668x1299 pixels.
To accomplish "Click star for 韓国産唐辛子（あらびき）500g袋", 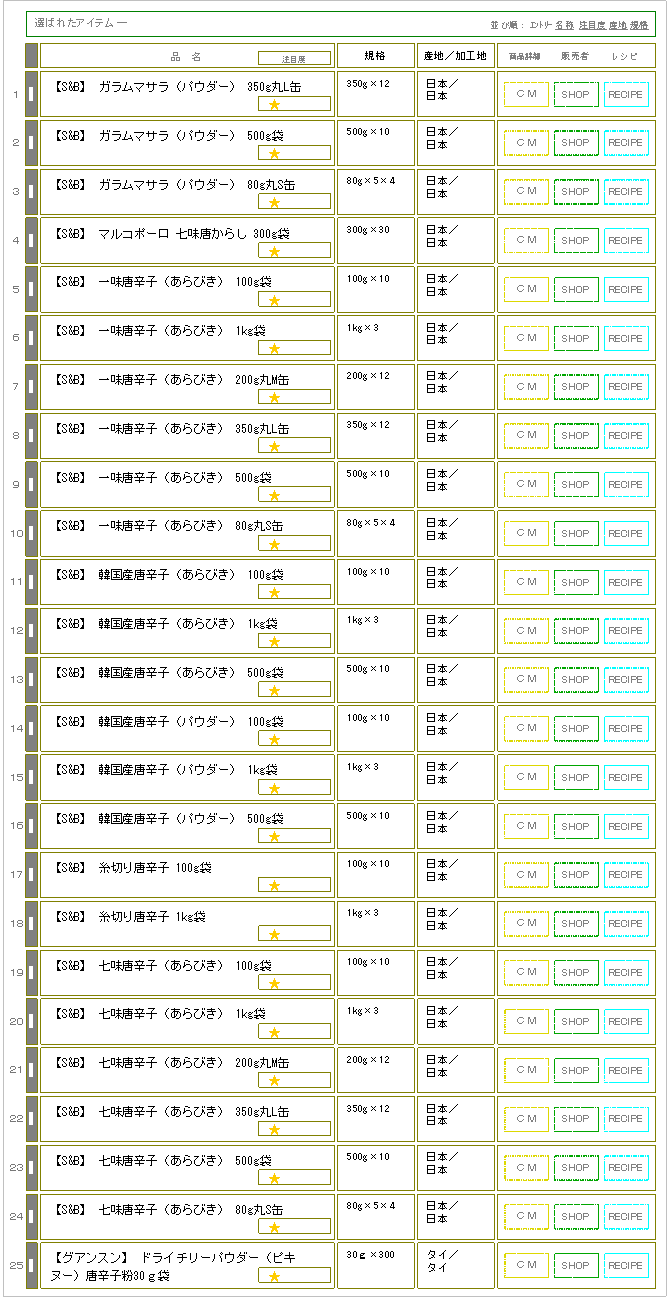I will (274, 690).
